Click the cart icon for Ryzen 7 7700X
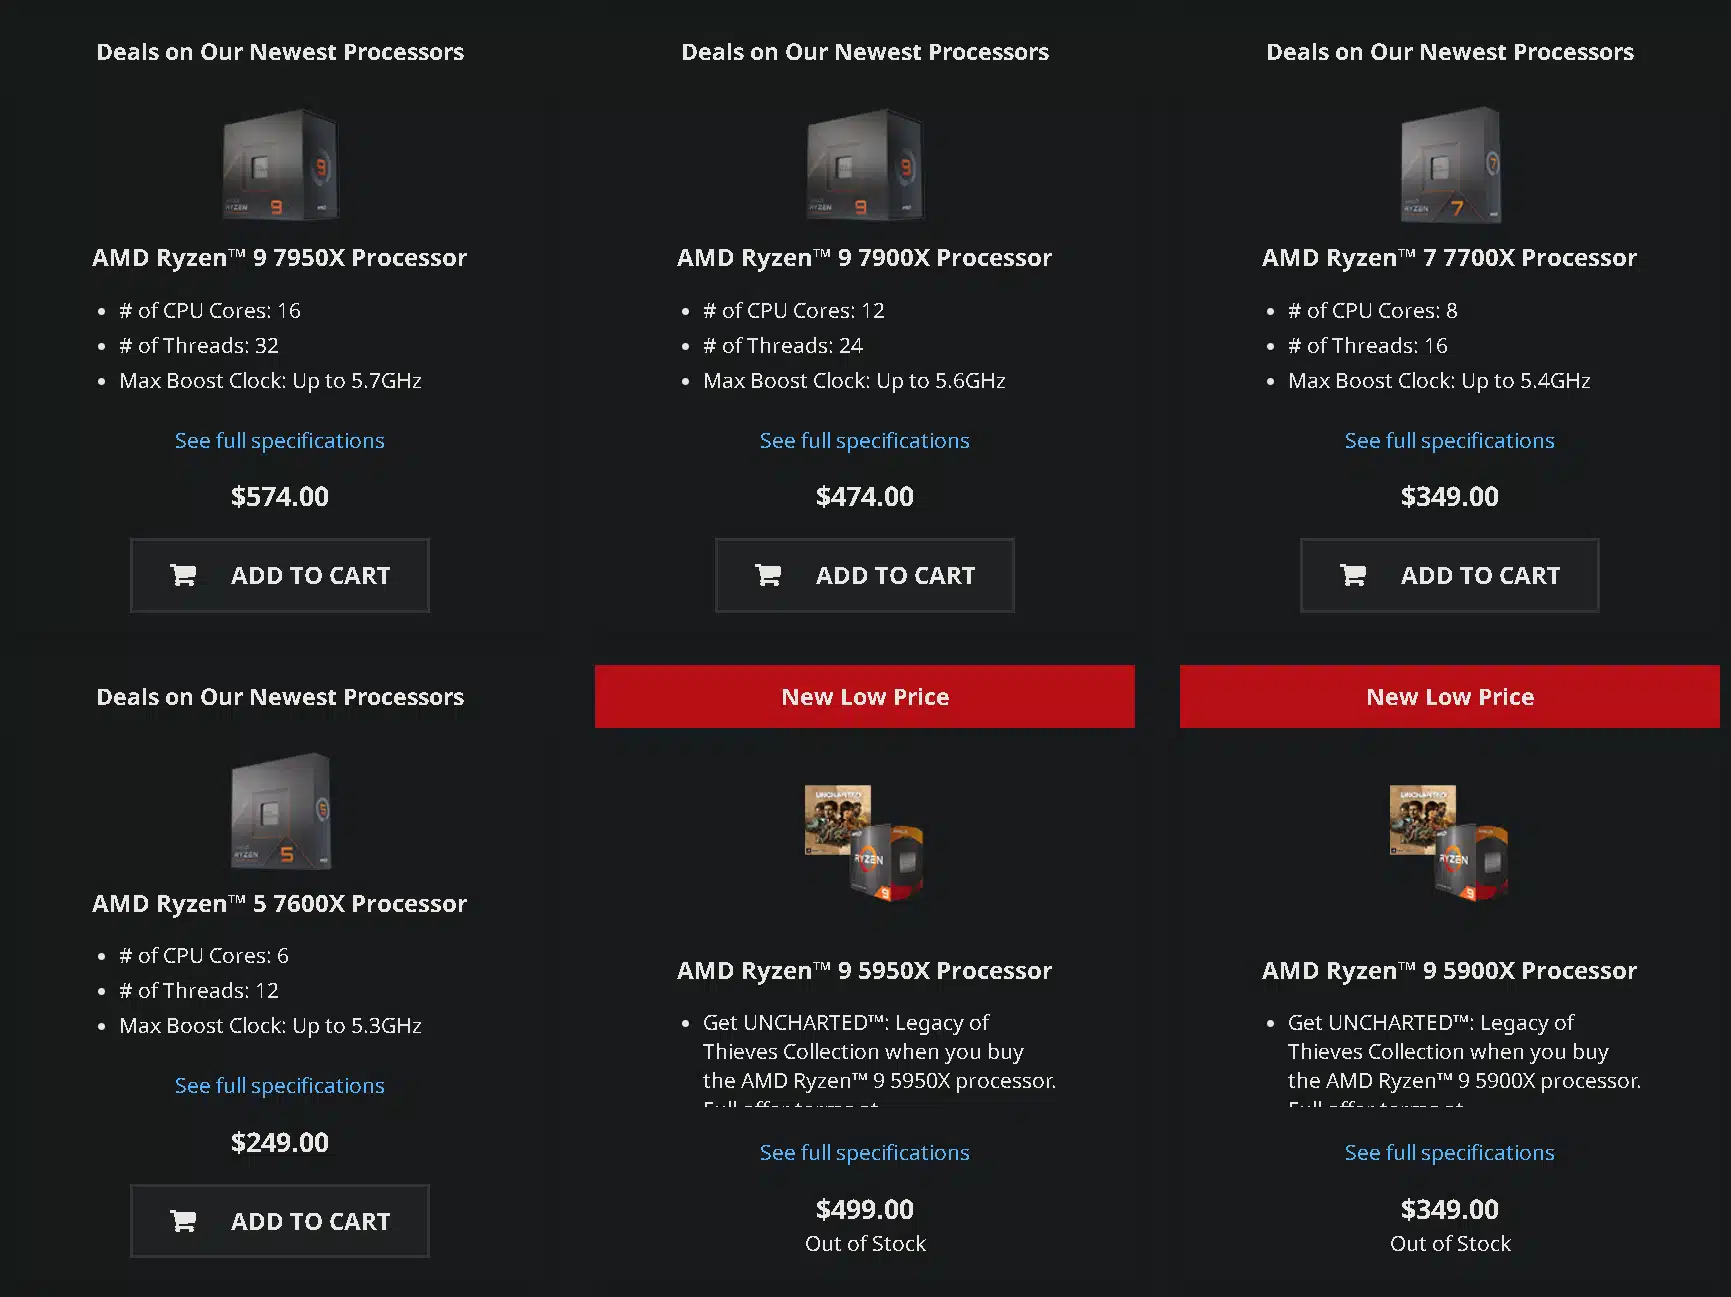The width and height of the screenshot is (1731, 1297). coord(1353,575)
